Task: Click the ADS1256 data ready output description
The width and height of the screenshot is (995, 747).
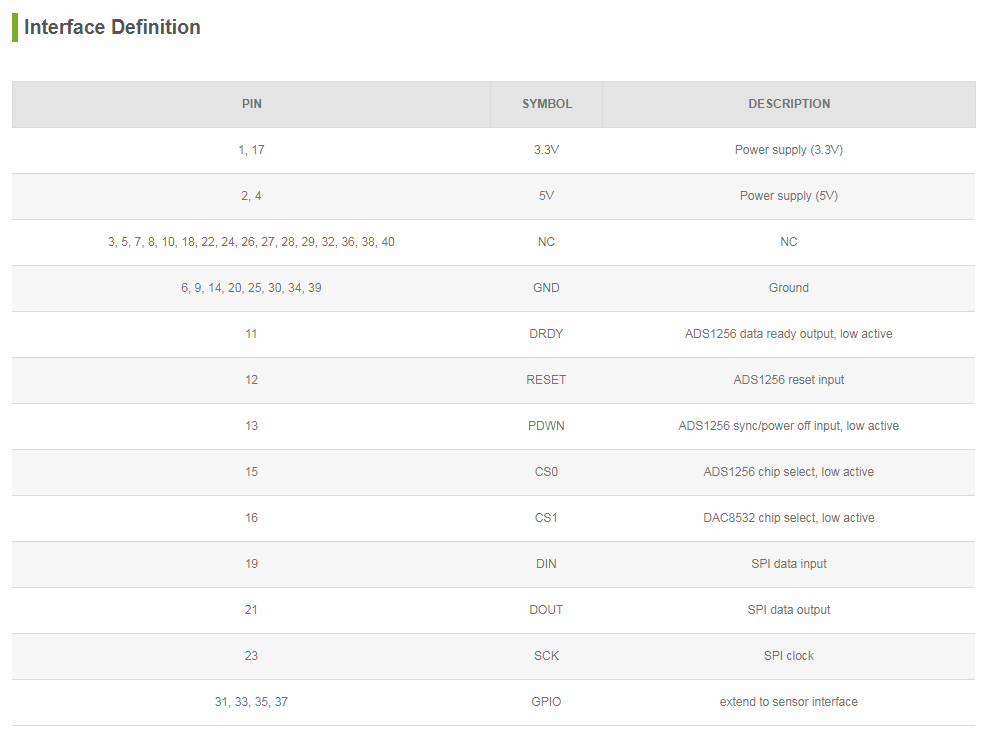Action: [x=789, y=334]
